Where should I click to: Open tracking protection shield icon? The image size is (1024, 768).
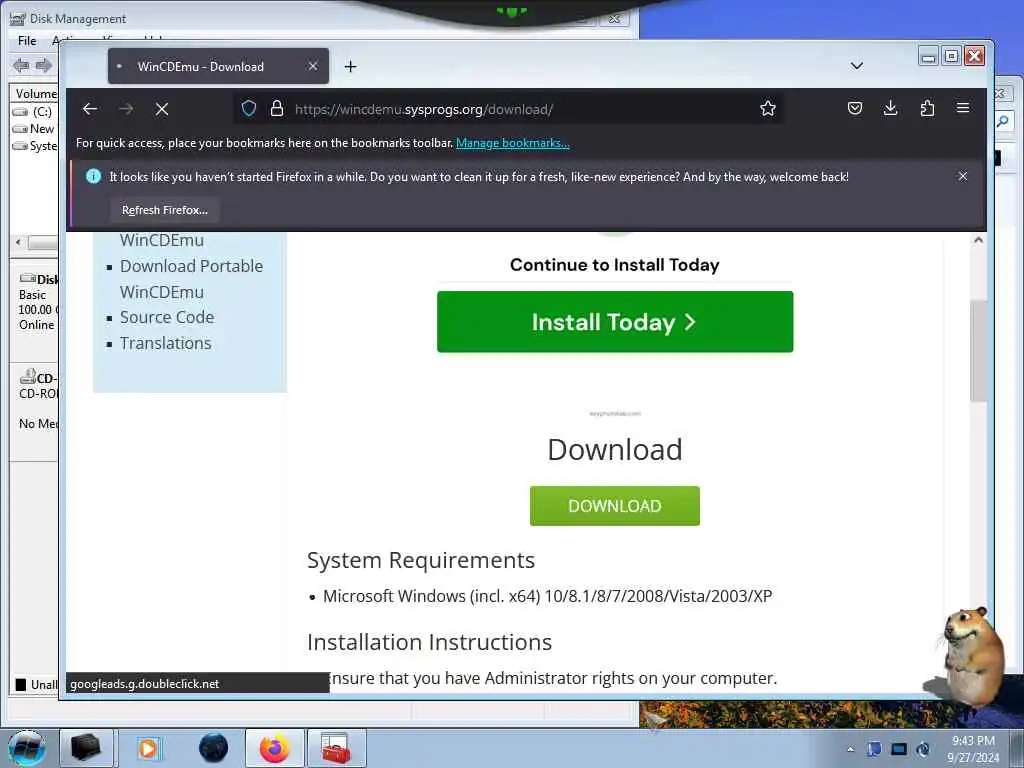[249, 108]
